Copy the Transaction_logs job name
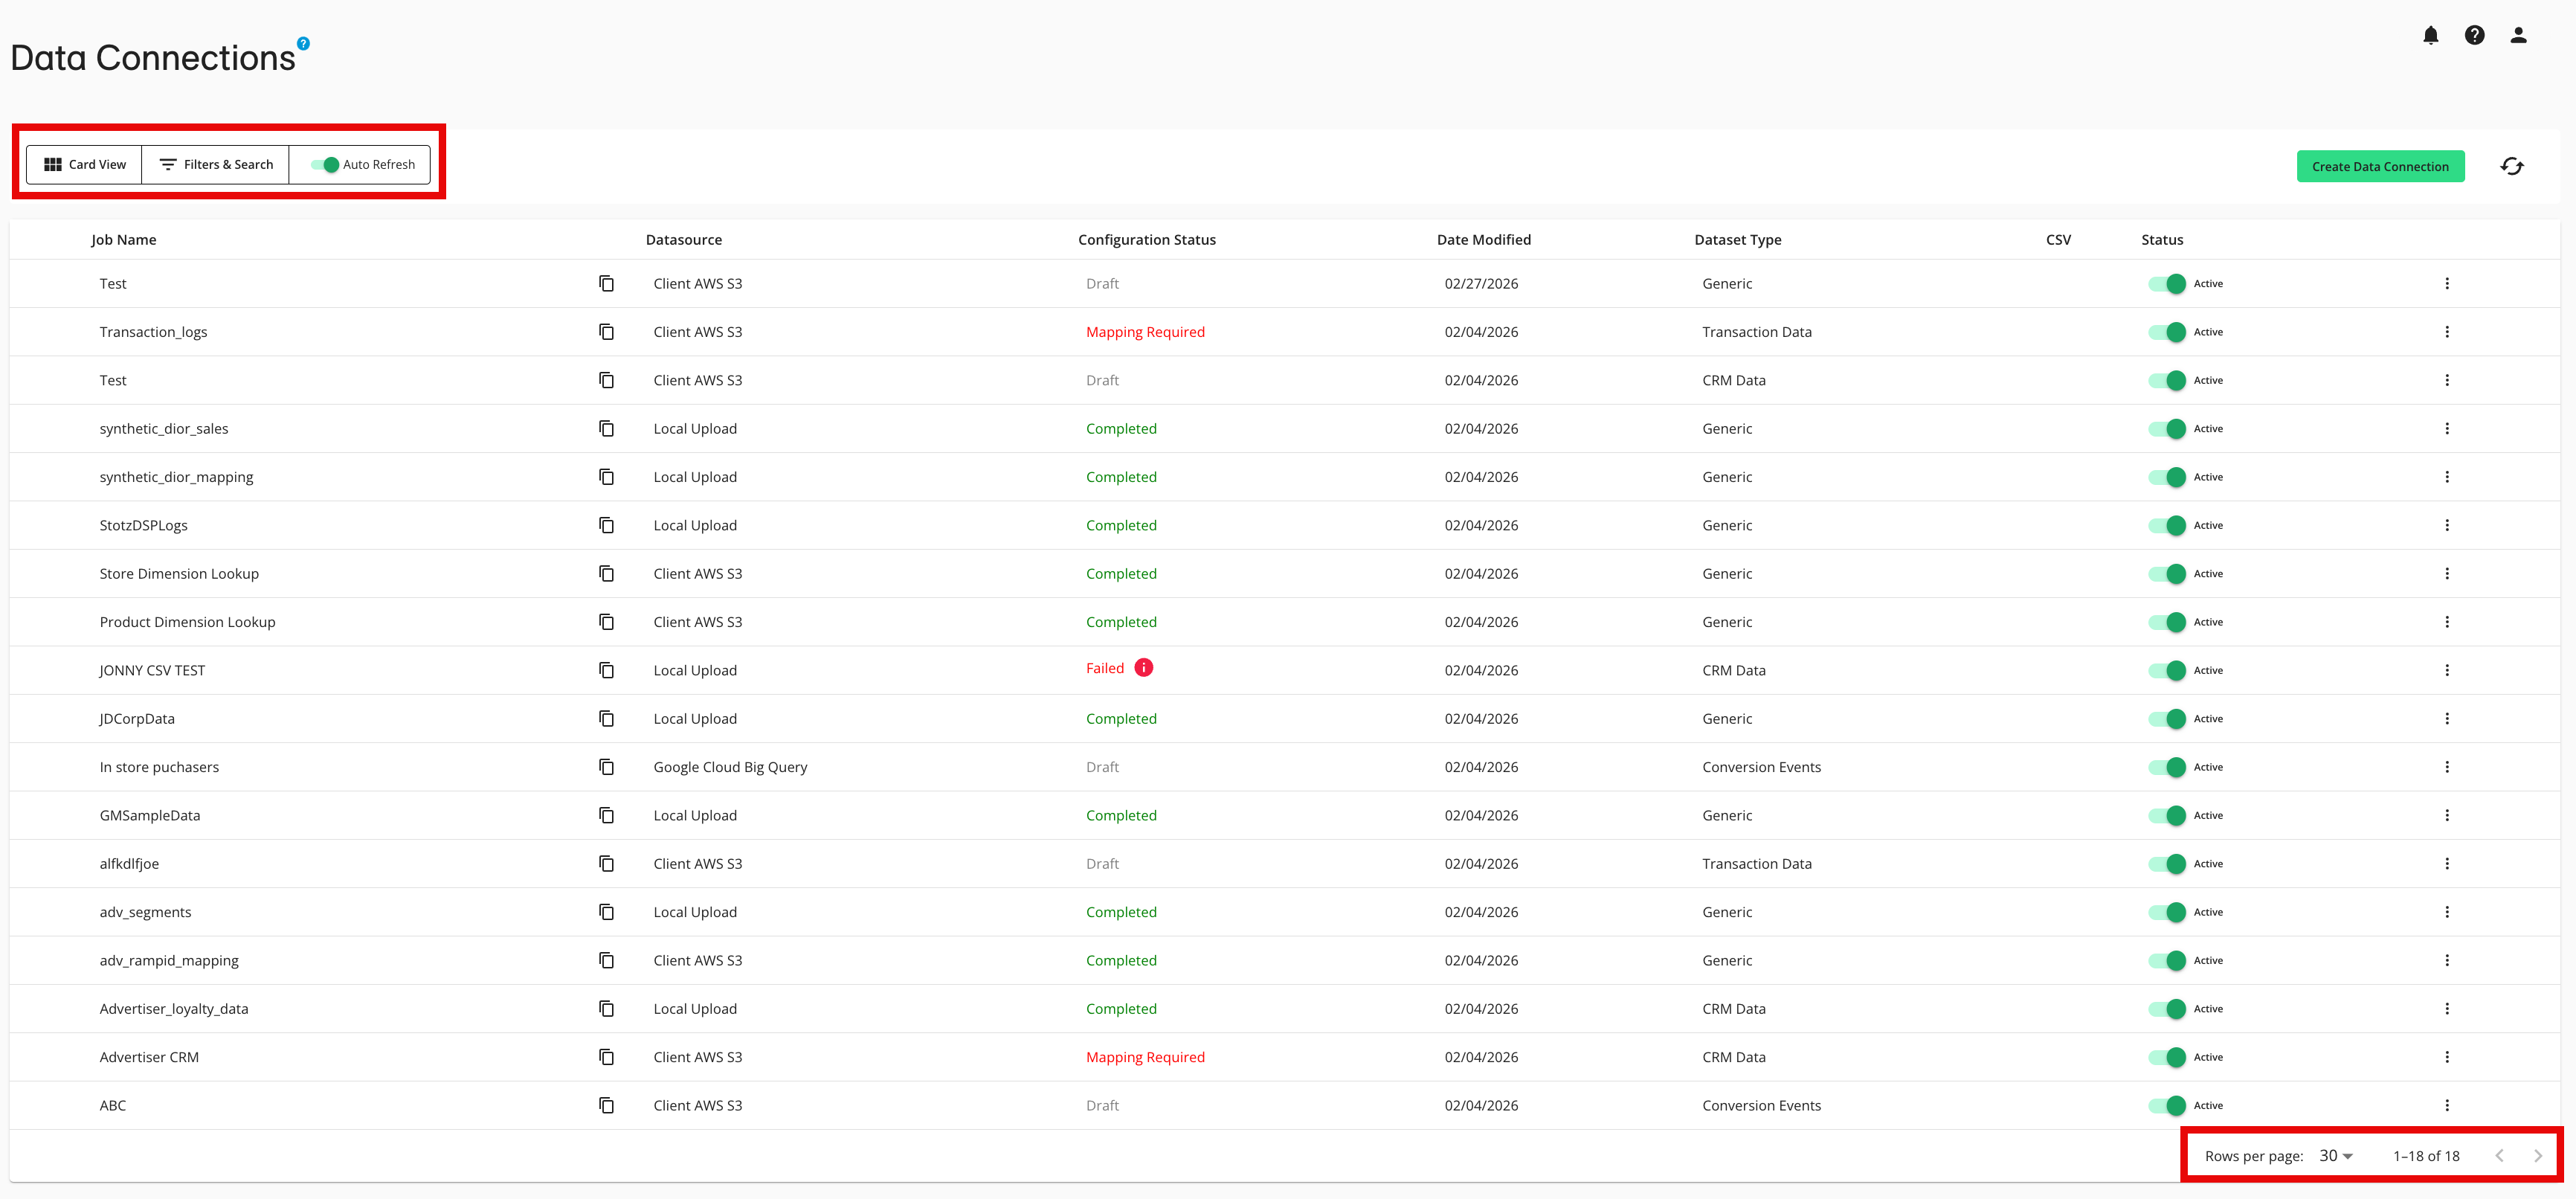2576x1199 pixels. click(x=607, y=331)
